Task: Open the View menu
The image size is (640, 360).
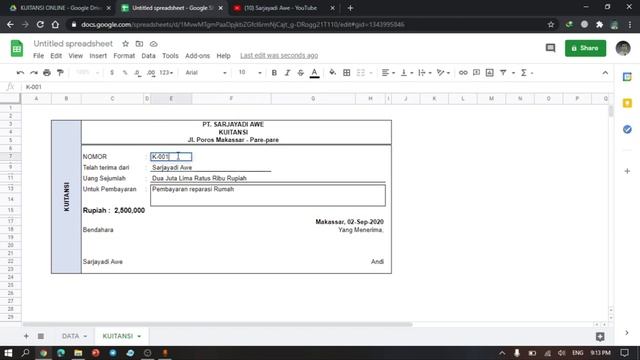Action: click(76, 56)
